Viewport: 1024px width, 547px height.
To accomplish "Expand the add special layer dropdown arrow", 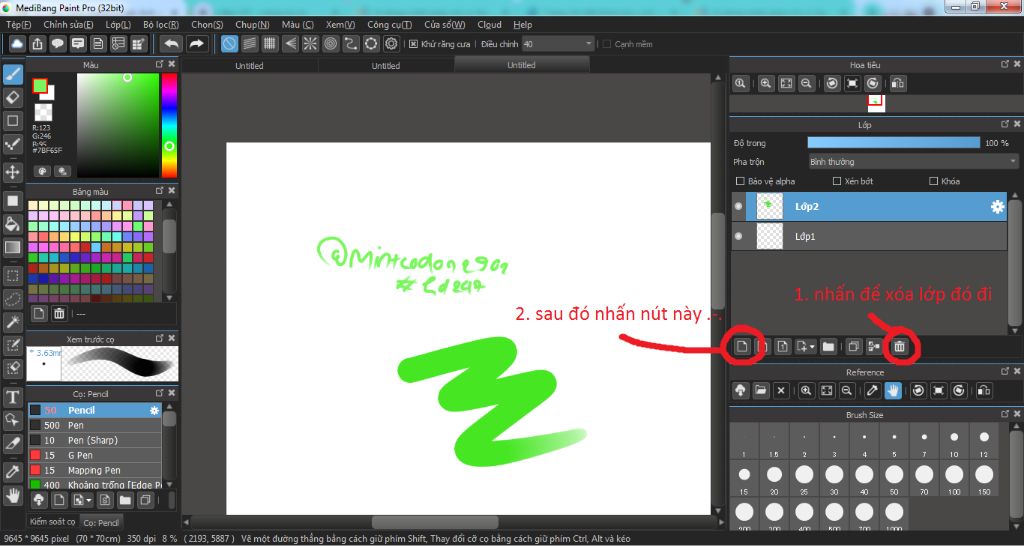I will (x=812, y=347).
